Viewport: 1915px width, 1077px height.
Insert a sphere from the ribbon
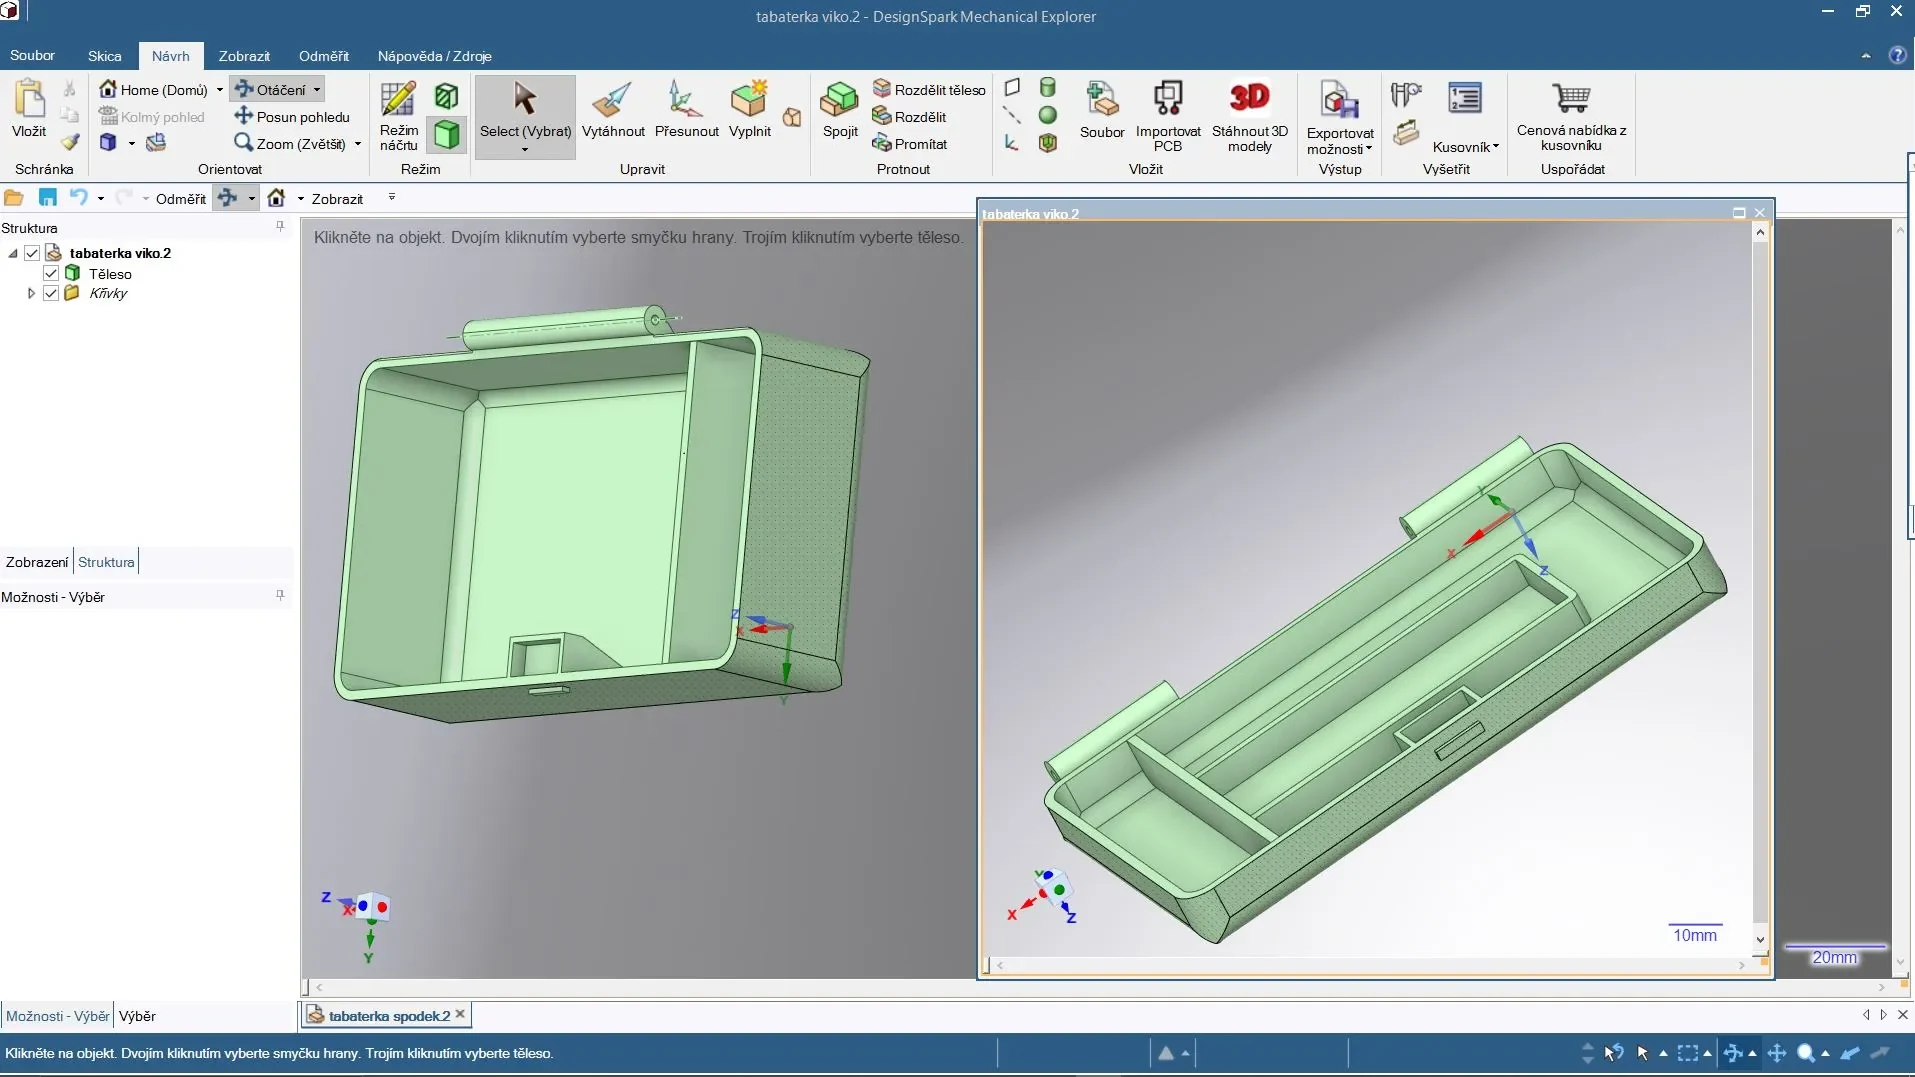pos(1048,115)
